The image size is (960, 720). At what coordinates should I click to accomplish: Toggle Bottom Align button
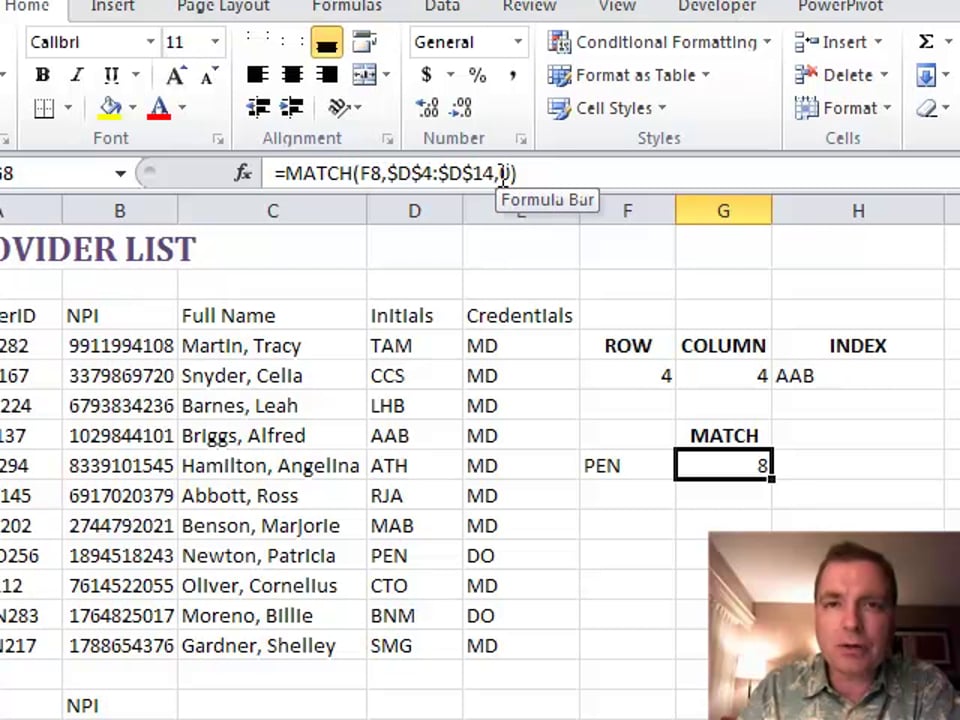326,42
